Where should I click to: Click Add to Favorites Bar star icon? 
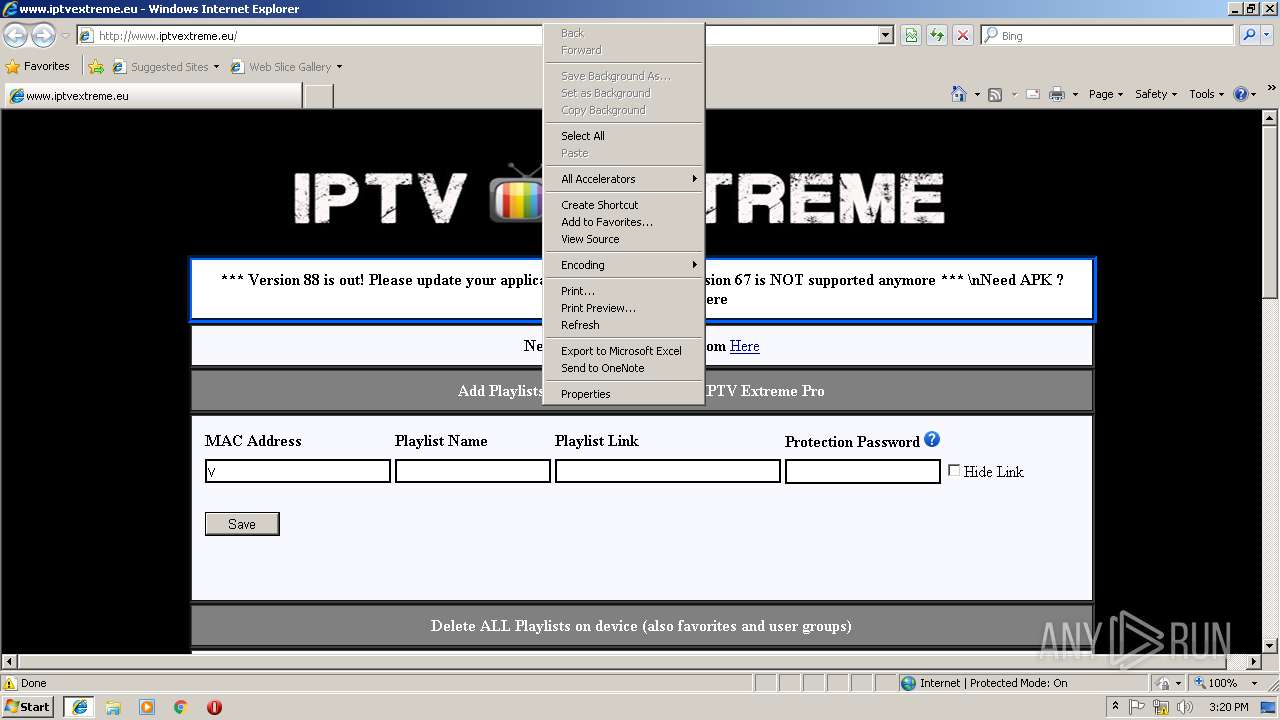(x=96, y=67)
